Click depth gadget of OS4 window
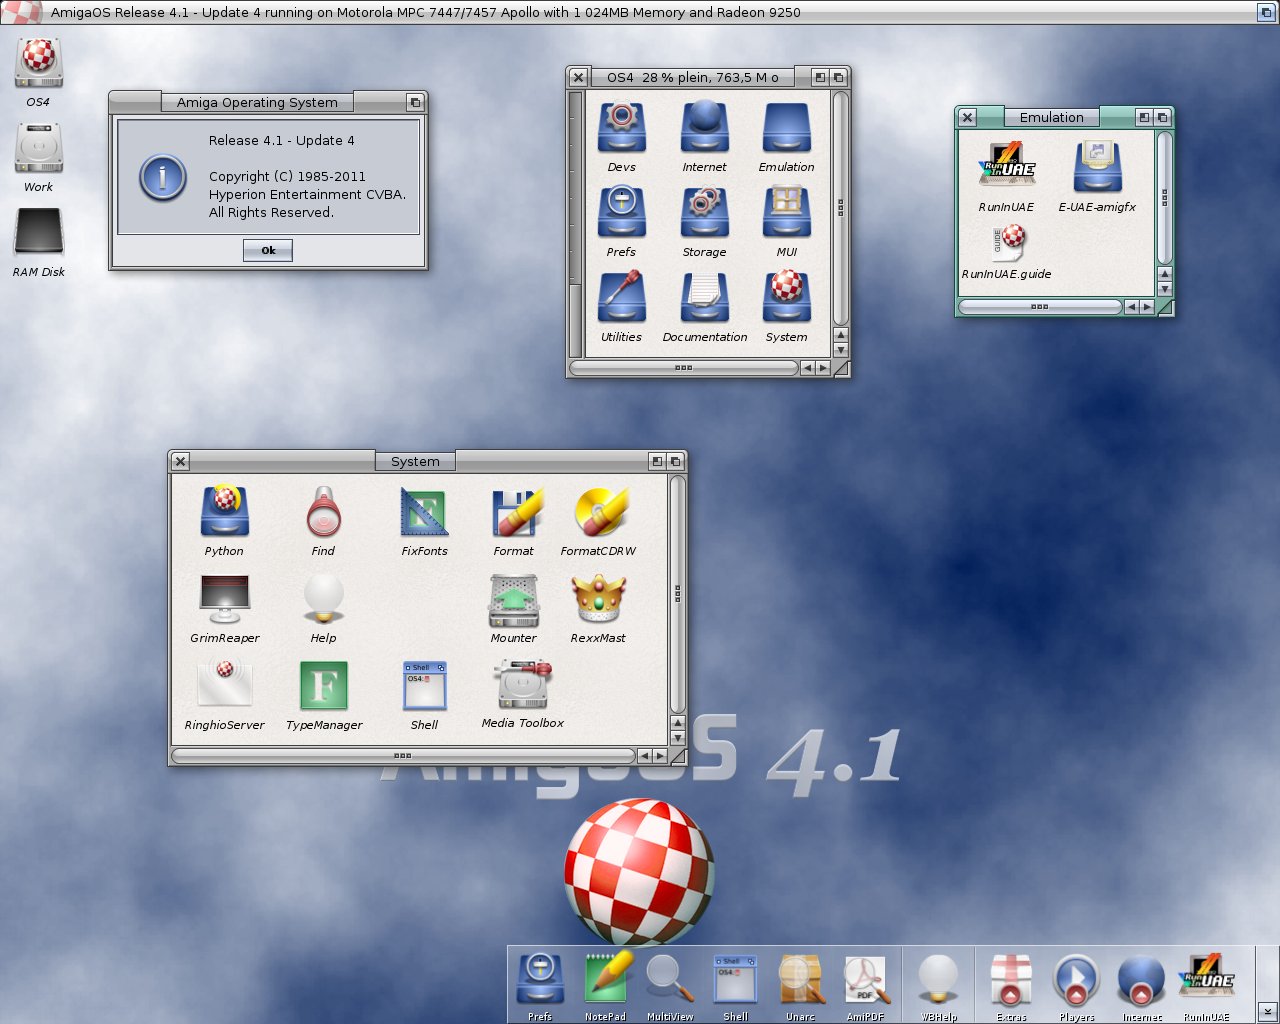 click(839, 77)
